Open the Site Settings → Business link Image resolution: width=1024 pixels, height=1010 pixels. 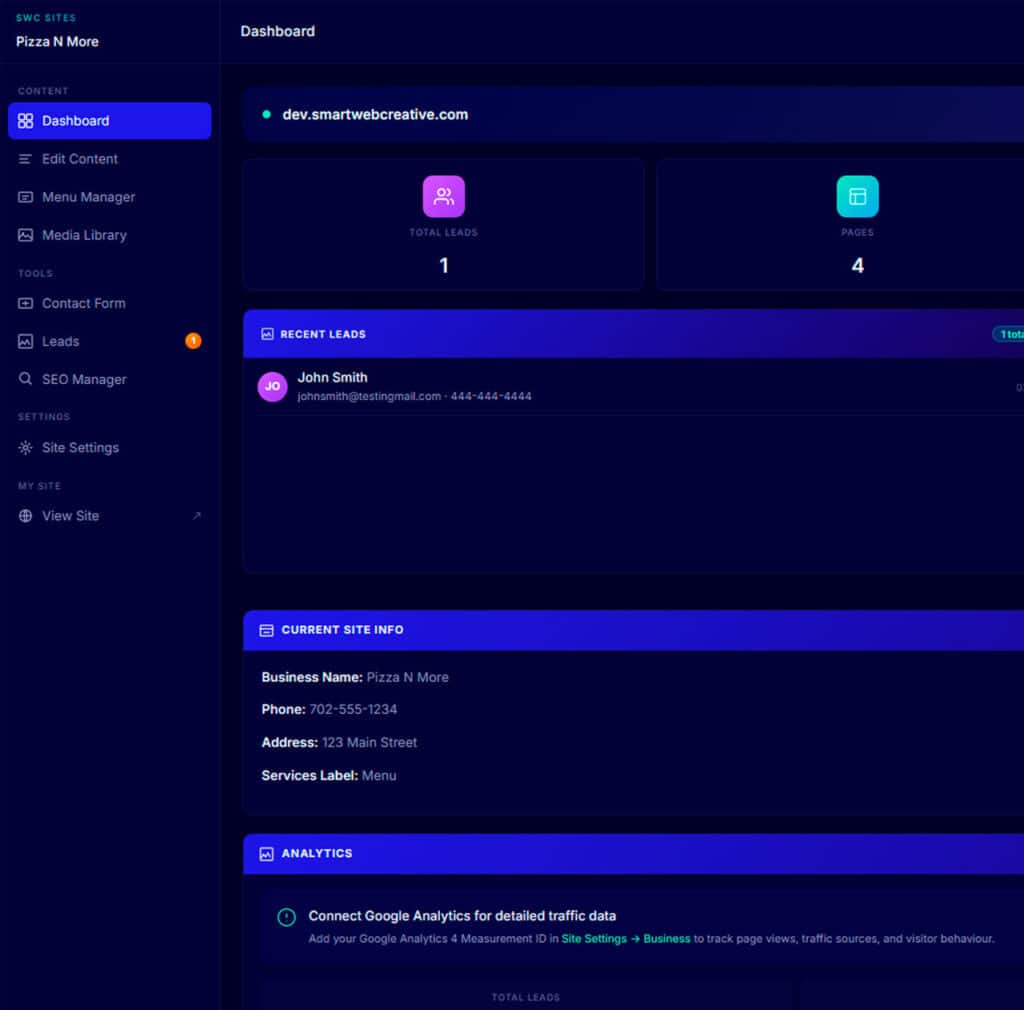tap(626, 939)
